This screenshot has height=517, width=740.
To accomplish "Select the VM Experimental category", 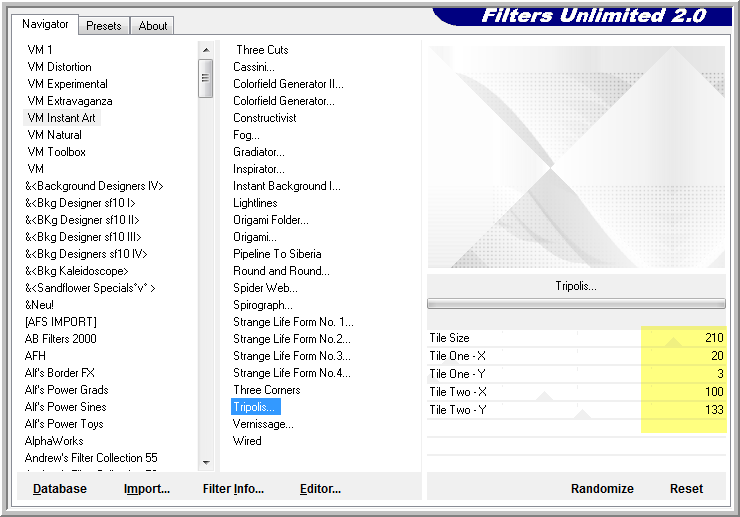I will [x=67, y=84].
